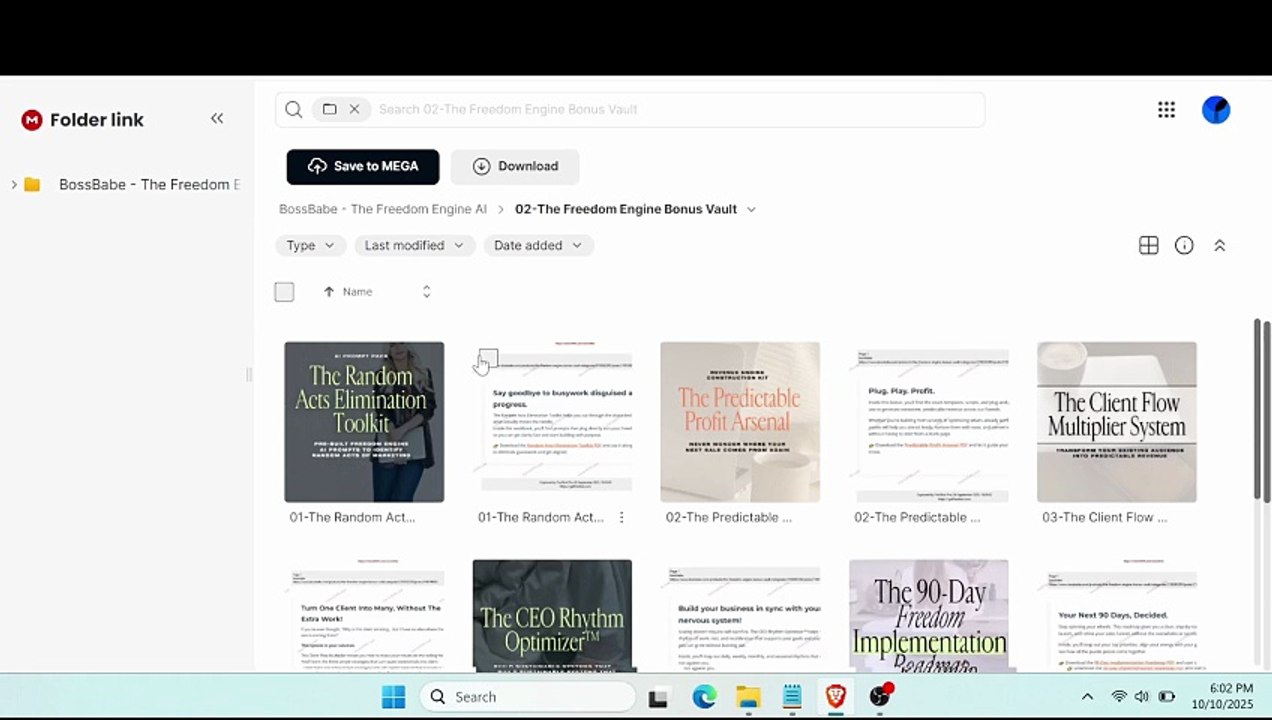Open the Type filter dropdown

[311, 246]
